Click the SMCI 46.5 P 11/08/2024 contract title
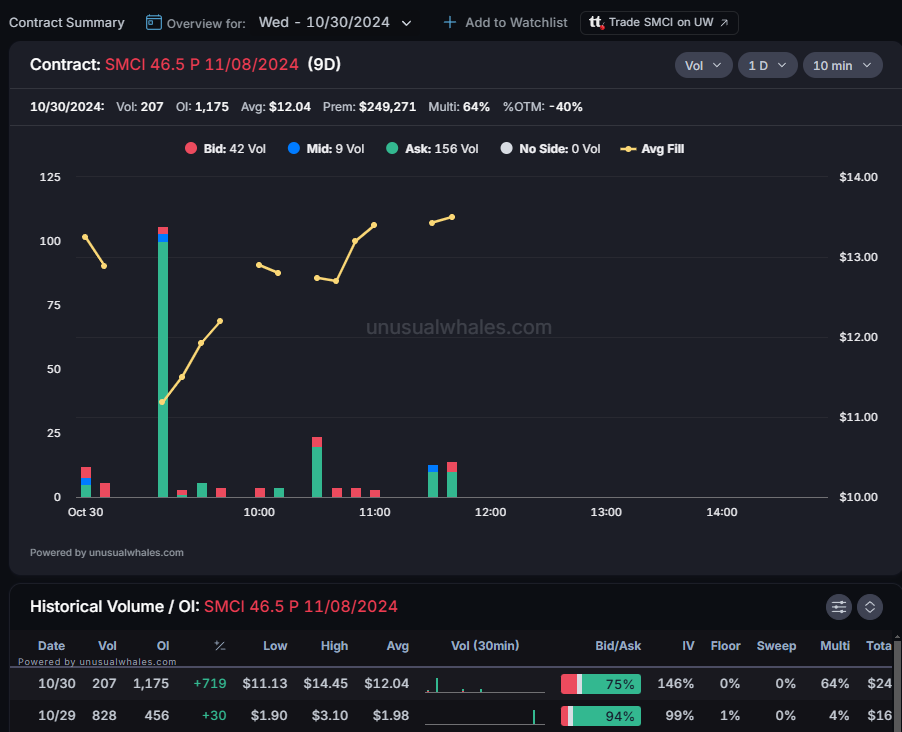 [202, 64]
